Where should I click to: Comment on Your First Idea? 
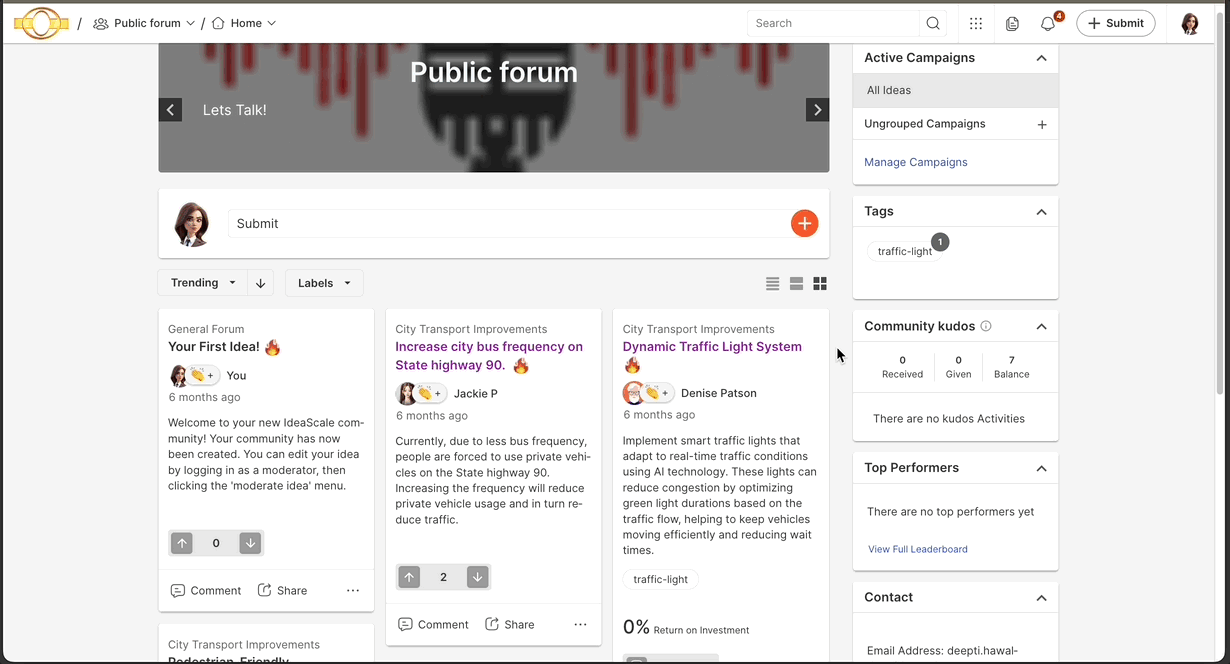tap(206, 591)
